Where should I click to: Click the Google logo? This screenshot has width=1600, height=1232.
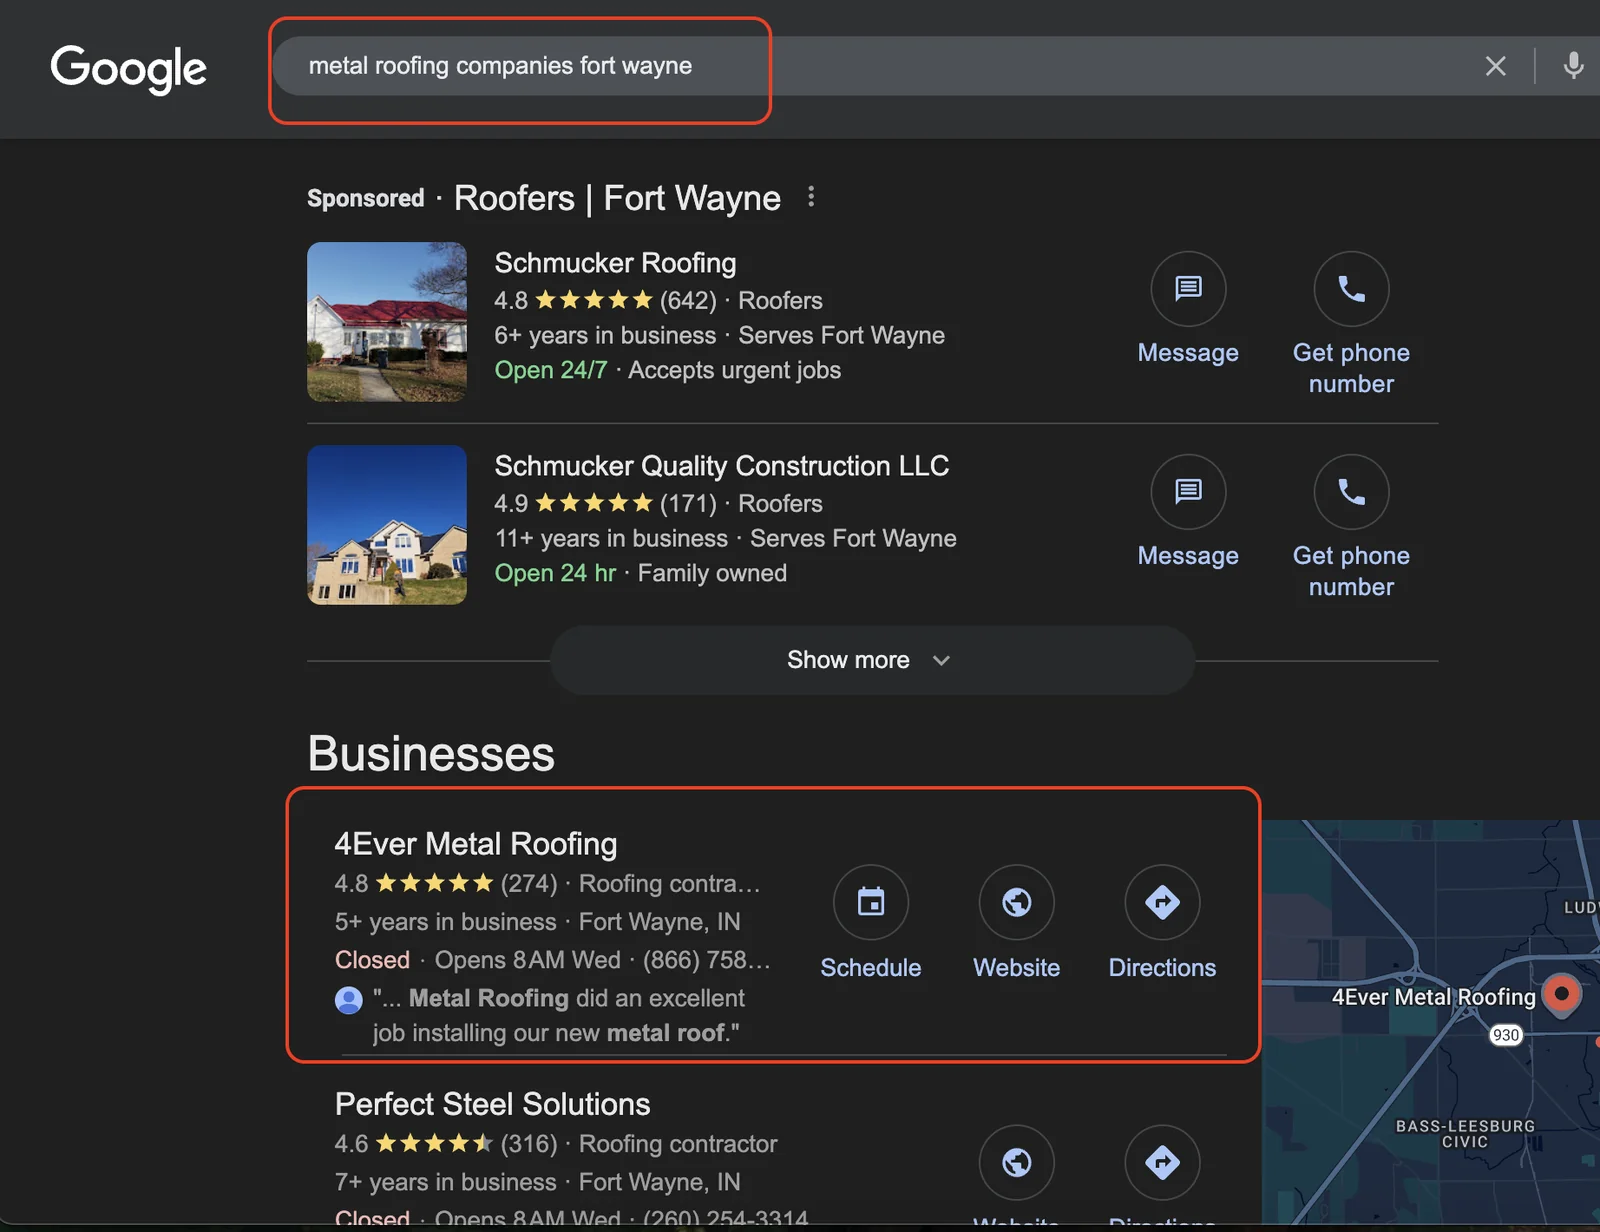[x=128, y=69]
